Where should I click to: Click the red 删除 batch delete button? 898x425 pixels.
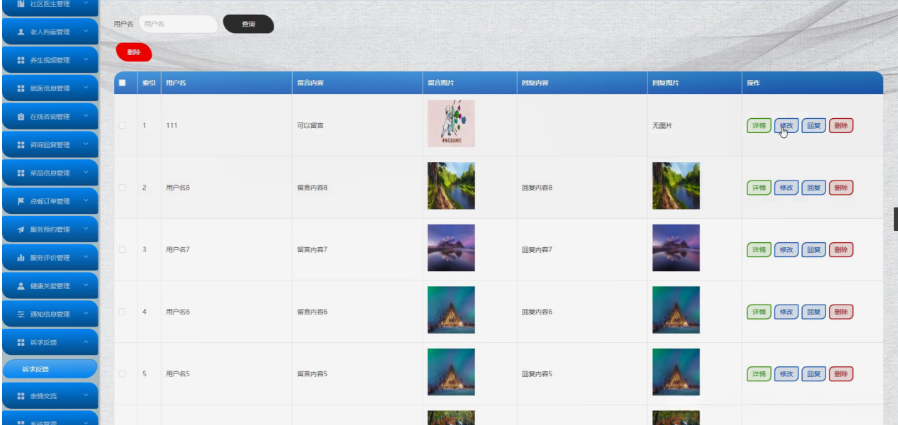click(x=133, y=52)
